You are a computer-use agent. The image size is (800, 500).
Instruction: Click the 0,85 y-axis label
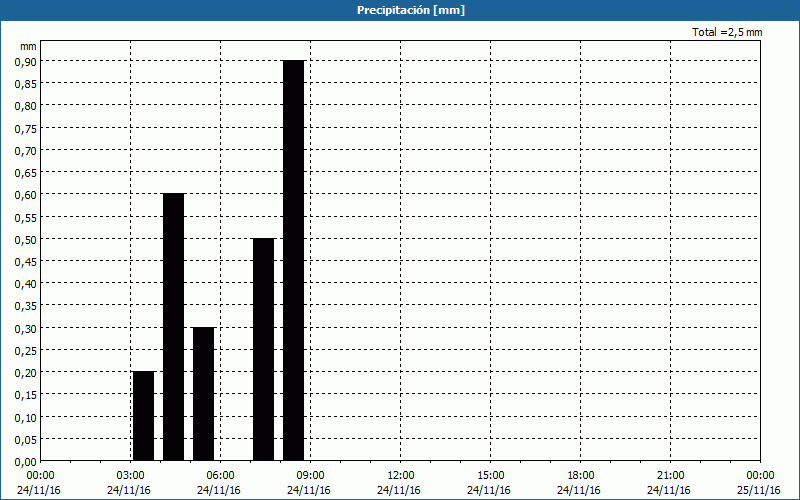pyautogui.click(x=26, y=83)
